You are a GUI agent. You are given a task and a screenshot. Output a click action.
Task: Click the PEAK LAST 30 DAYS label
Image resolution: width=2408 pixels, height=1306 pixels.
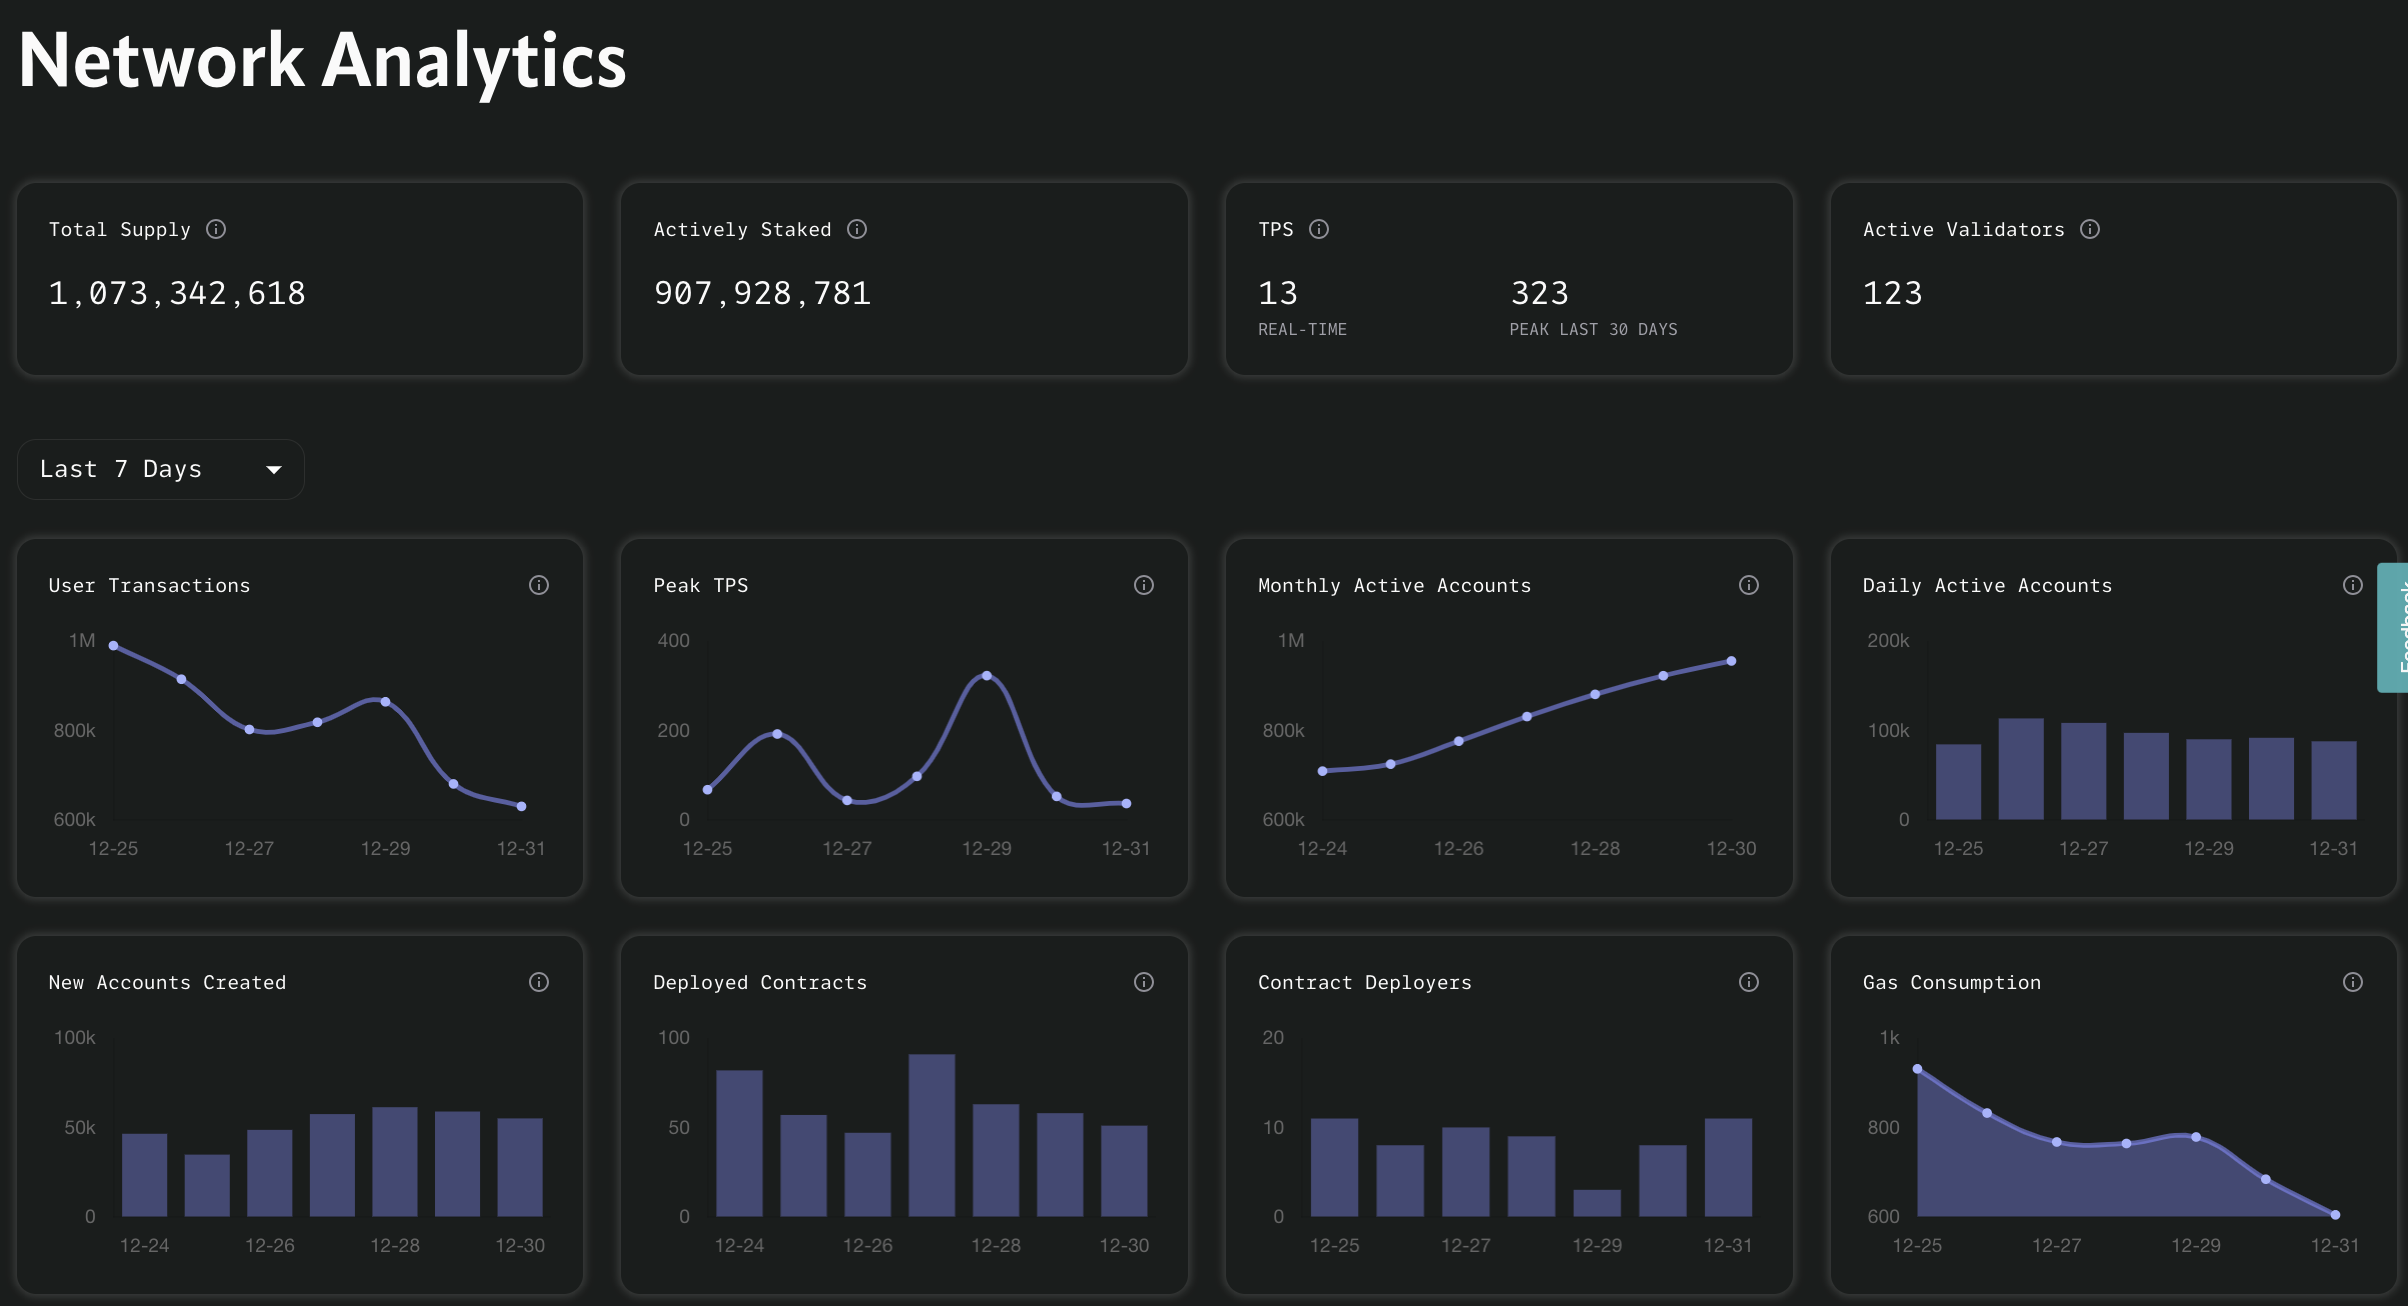[1594, 329]
